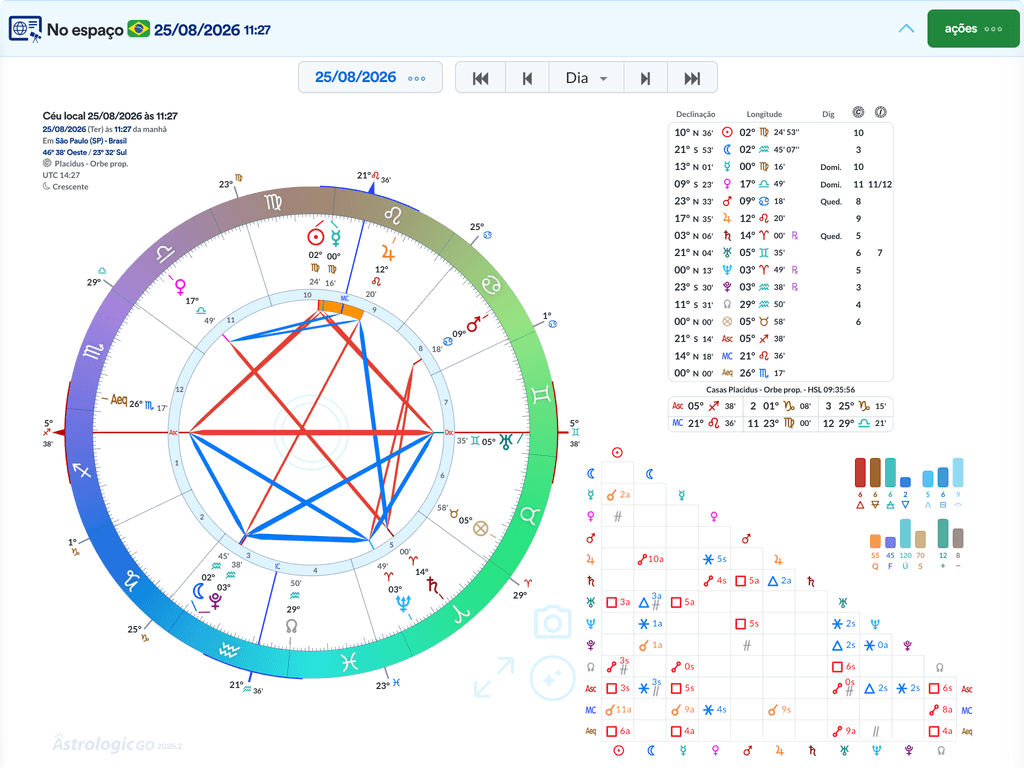Screen dimensions: 1024x768
Task: Click the tall teal bar labeled 120
Action: pos(905,534)
